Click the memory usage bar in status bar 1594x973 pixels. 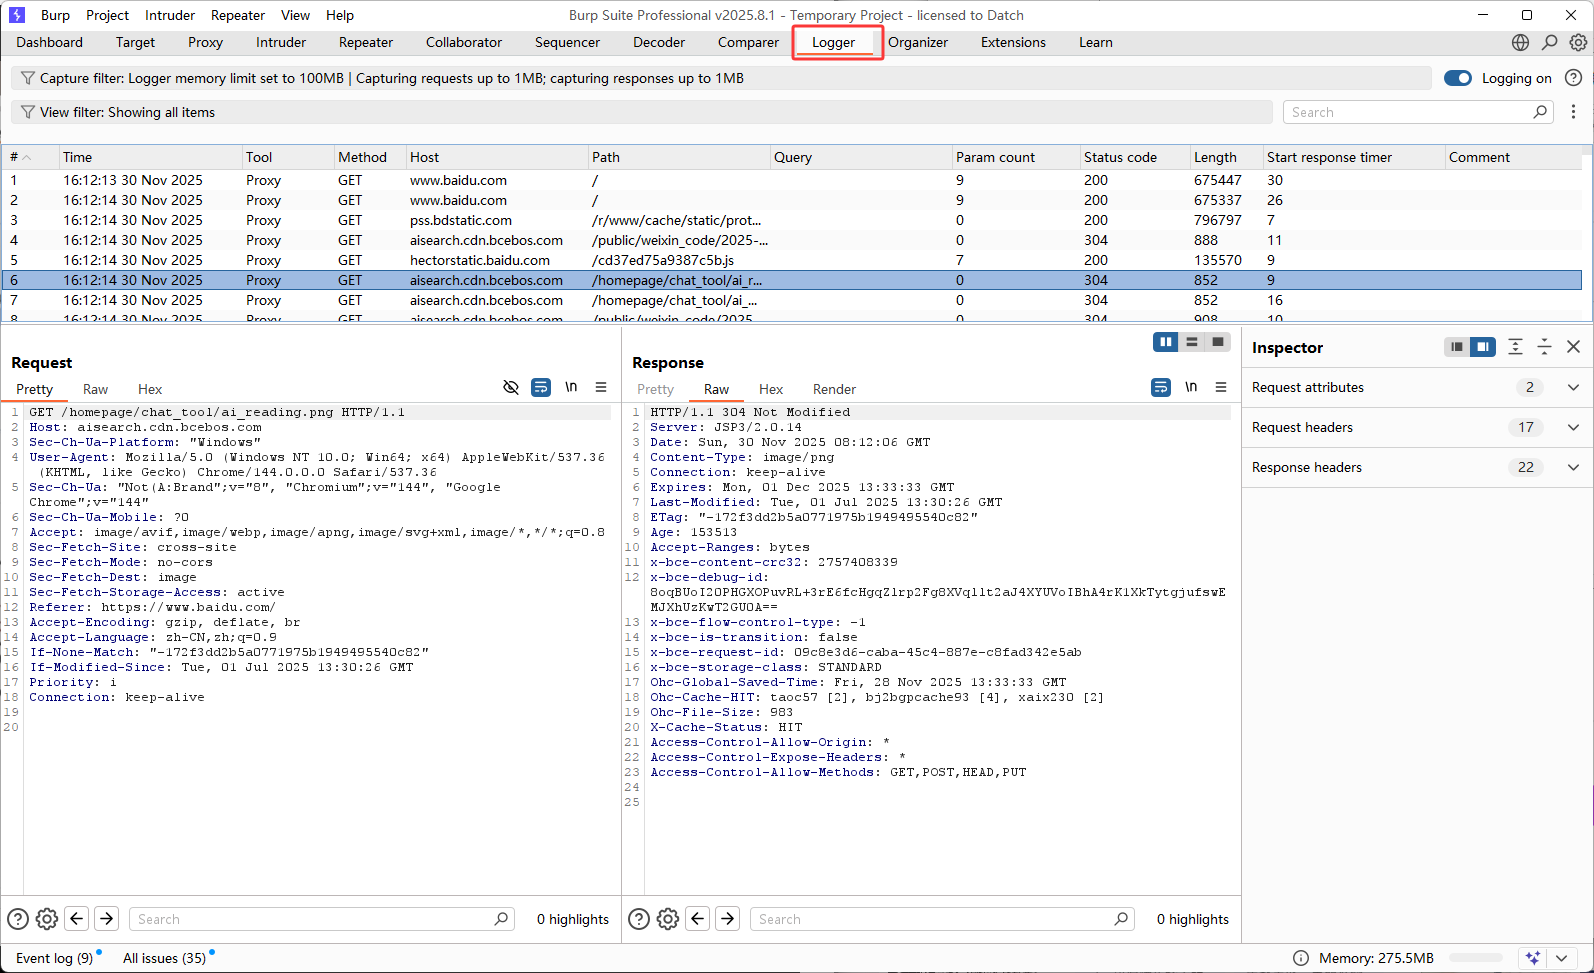[1475, 958]
